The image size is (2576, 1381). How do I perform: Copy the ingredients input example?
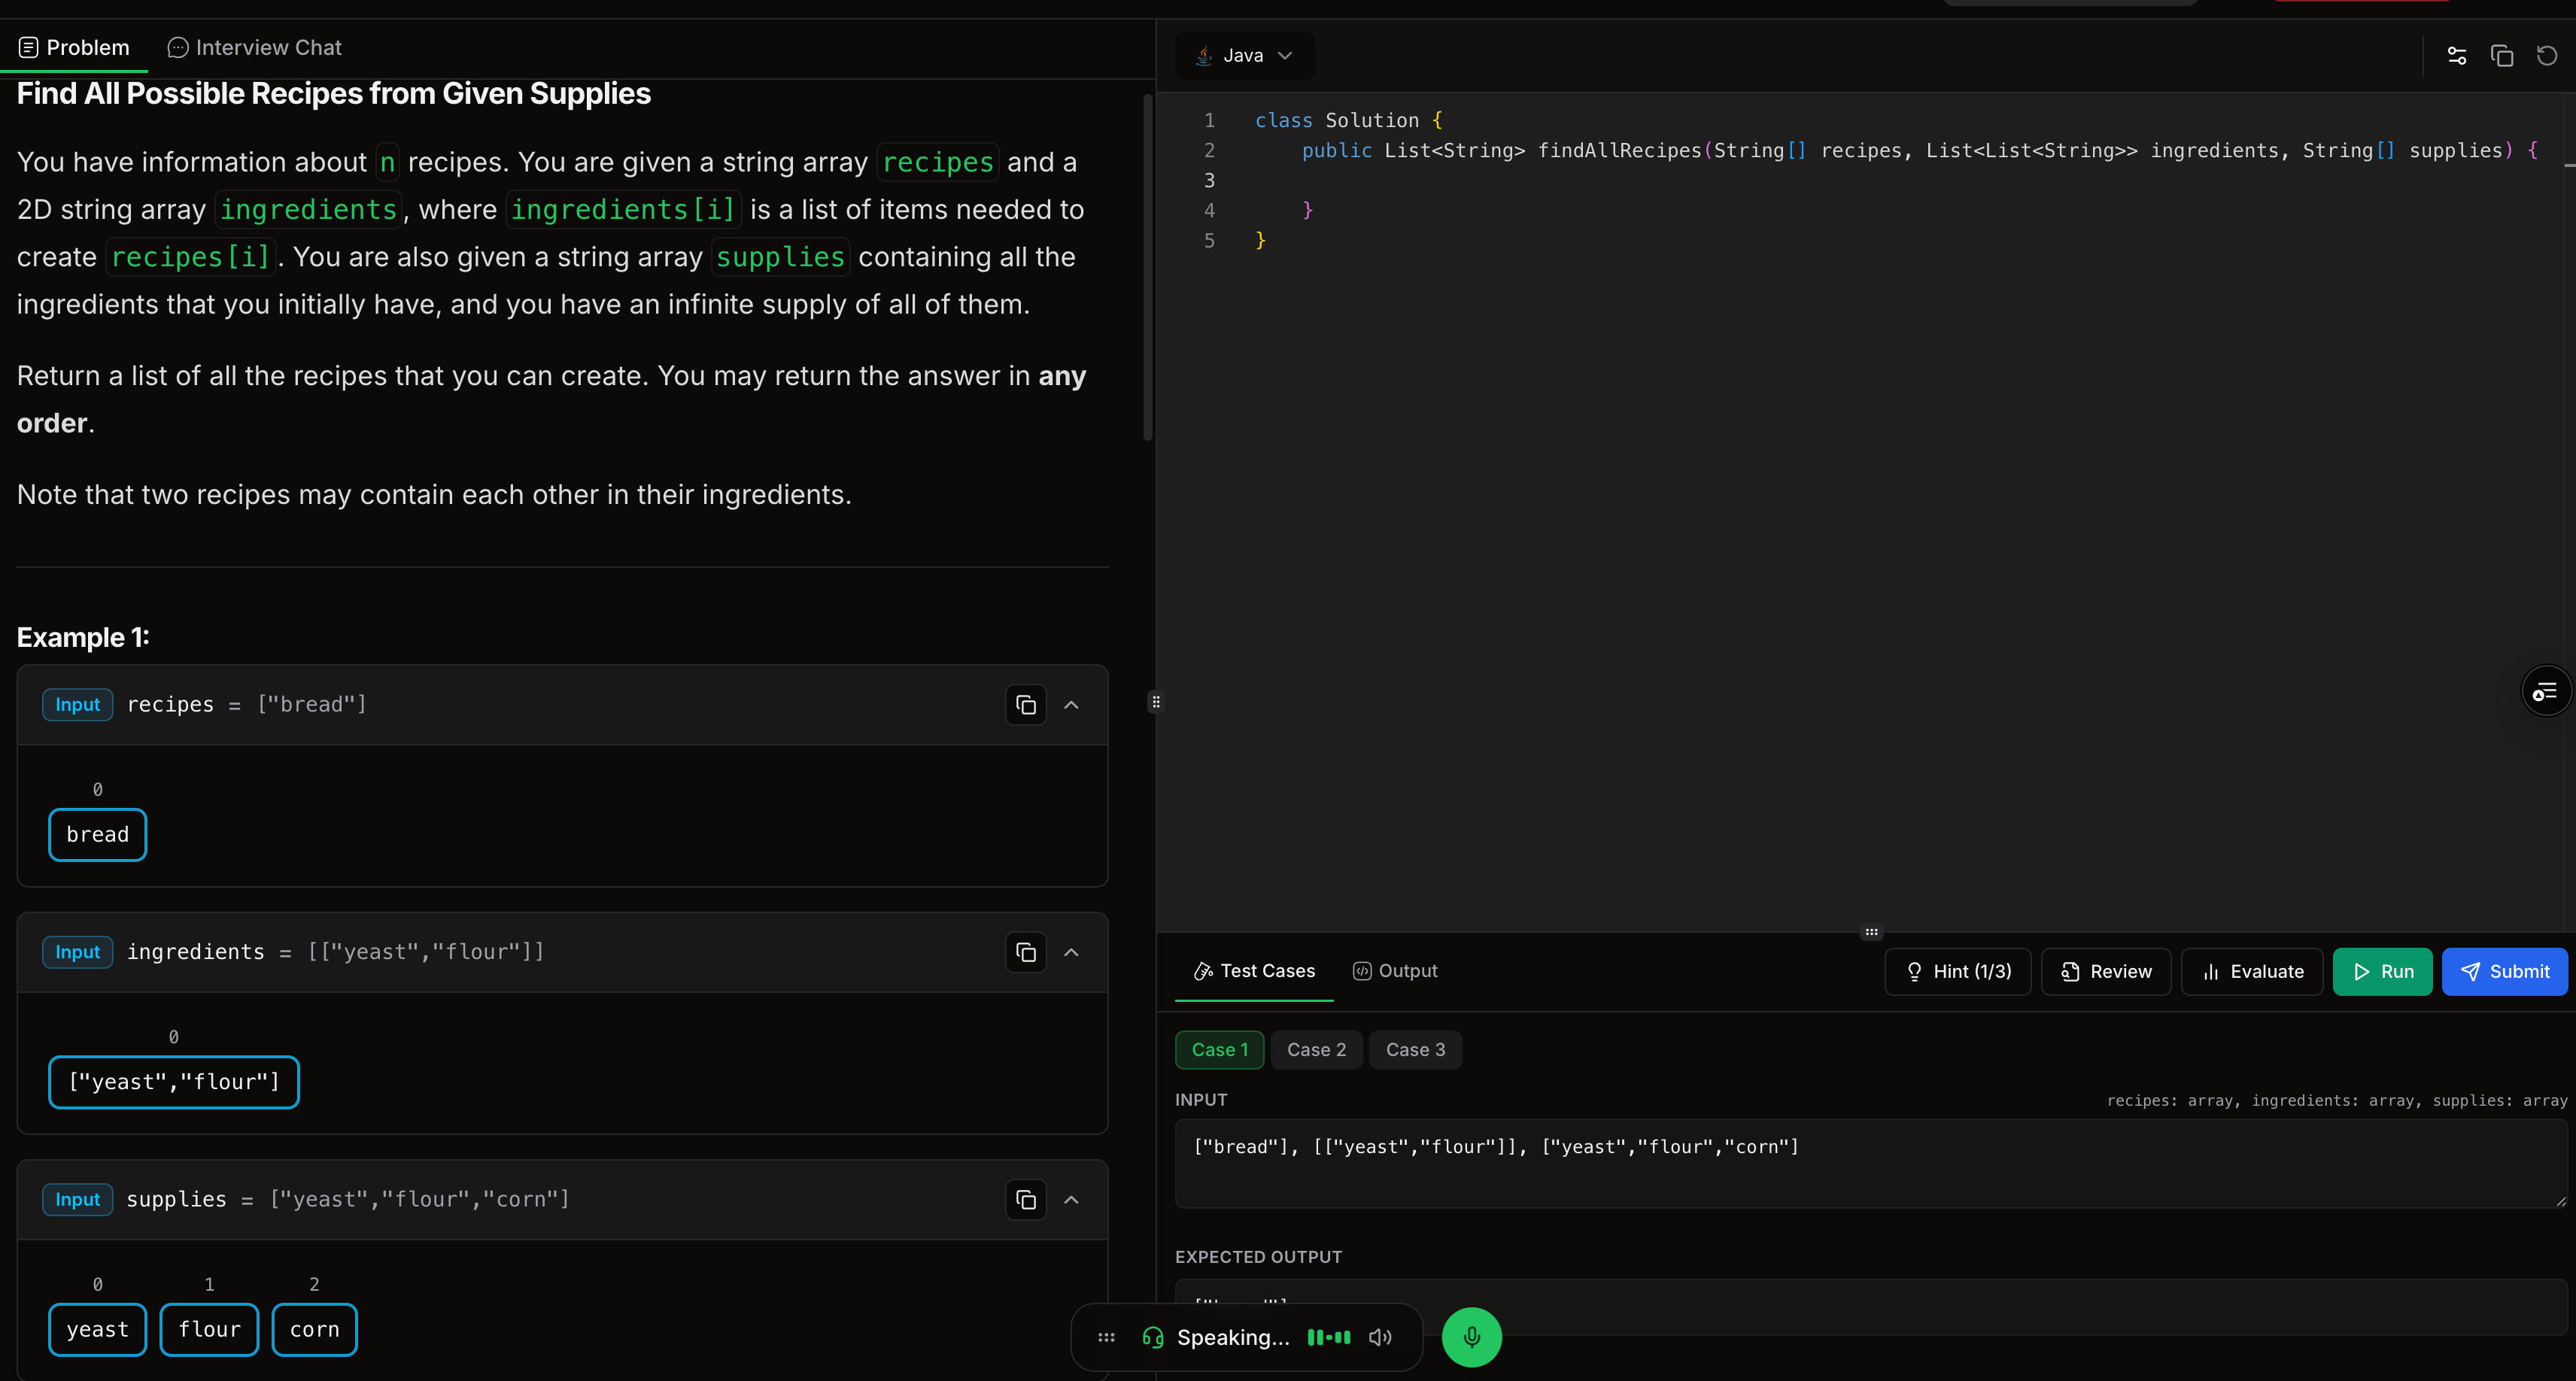[1025, 952]
